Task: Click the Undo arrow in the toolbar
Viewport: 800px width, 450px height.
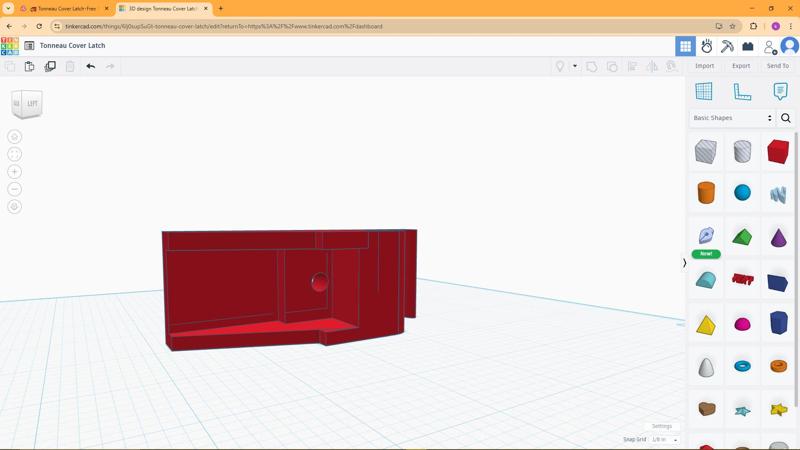Action: click(90, 66)
